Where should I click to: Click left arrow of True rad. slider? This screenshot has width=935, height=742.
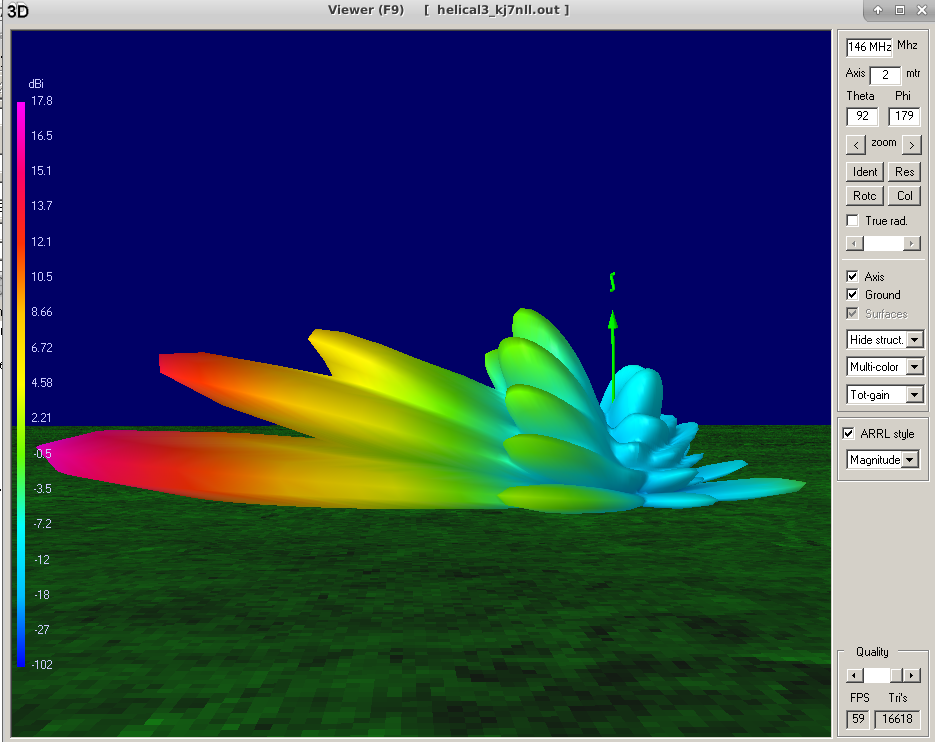point(855,243)
